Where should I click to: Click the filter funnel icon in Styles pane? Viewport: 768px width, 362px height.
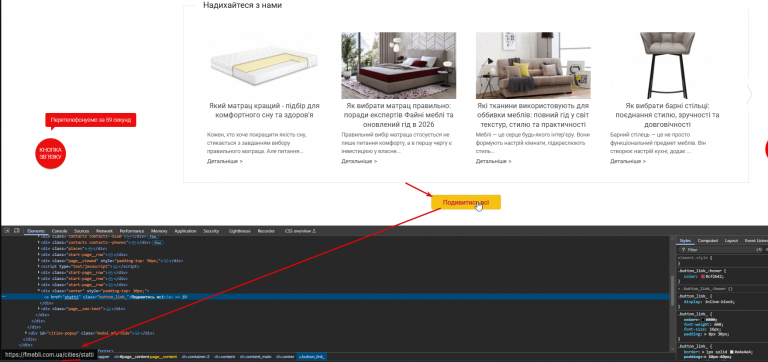[683, 249]
